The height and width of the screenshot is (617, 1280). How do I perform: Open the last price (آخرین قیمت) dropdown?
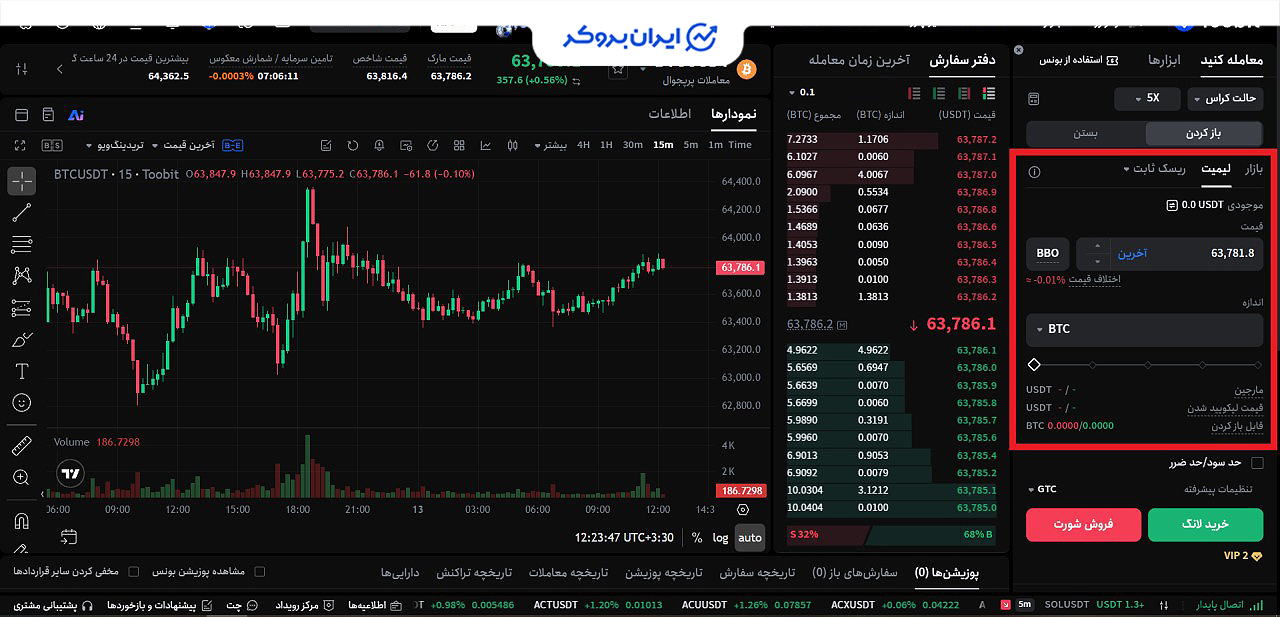pos(183,145)
